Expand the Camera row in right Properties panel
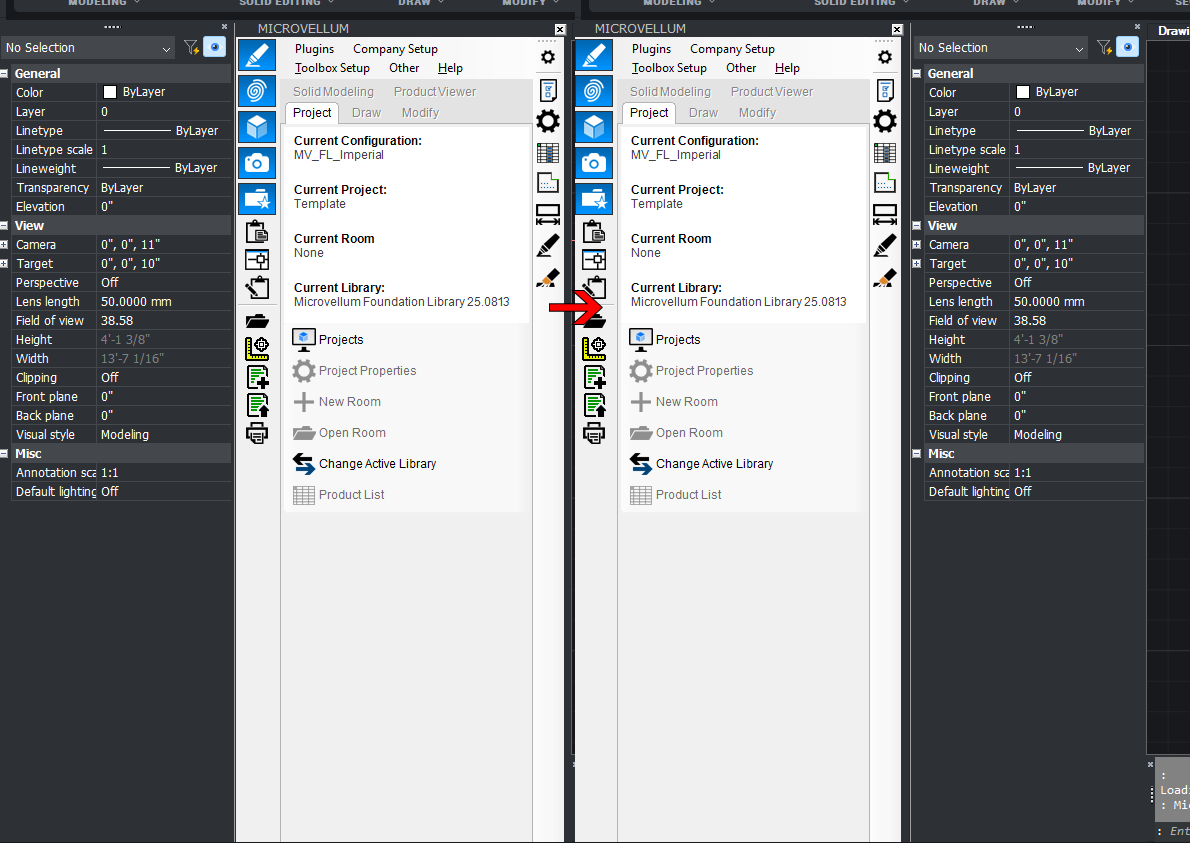The width and height of the screenshot is (1190, 843). pos(918,245)
